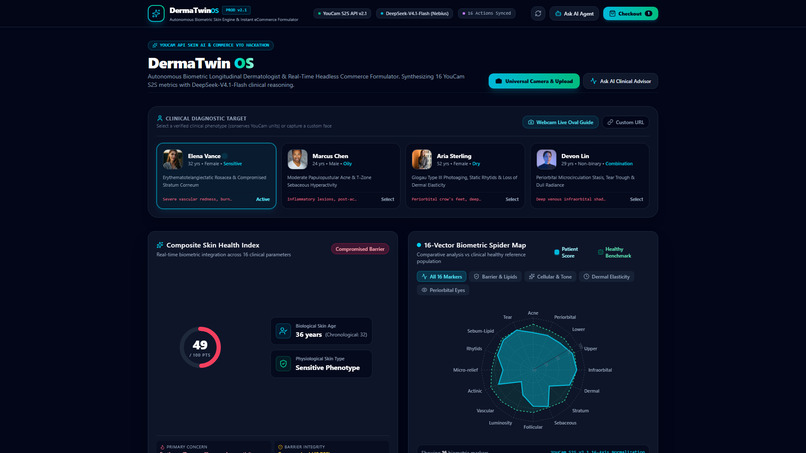806x453 pixels.
Task: Click the Rhytids axis label
Action: click(x=474, y=349)
